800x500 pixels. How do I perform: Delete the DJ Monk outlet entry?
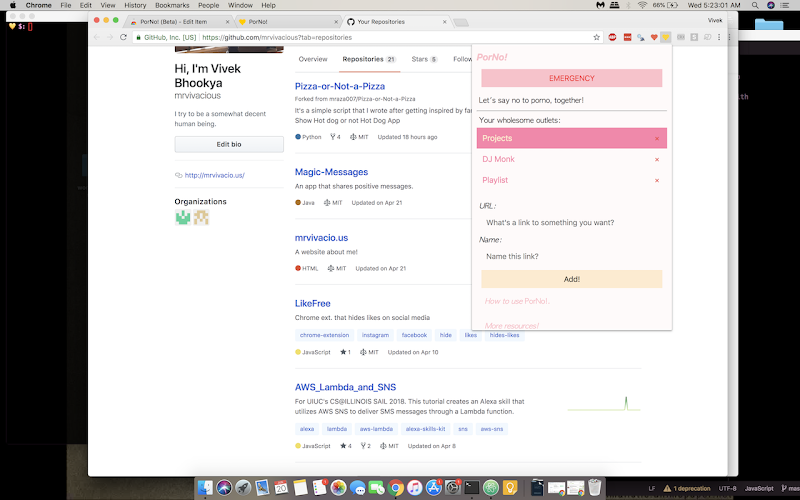coord(657,160)
